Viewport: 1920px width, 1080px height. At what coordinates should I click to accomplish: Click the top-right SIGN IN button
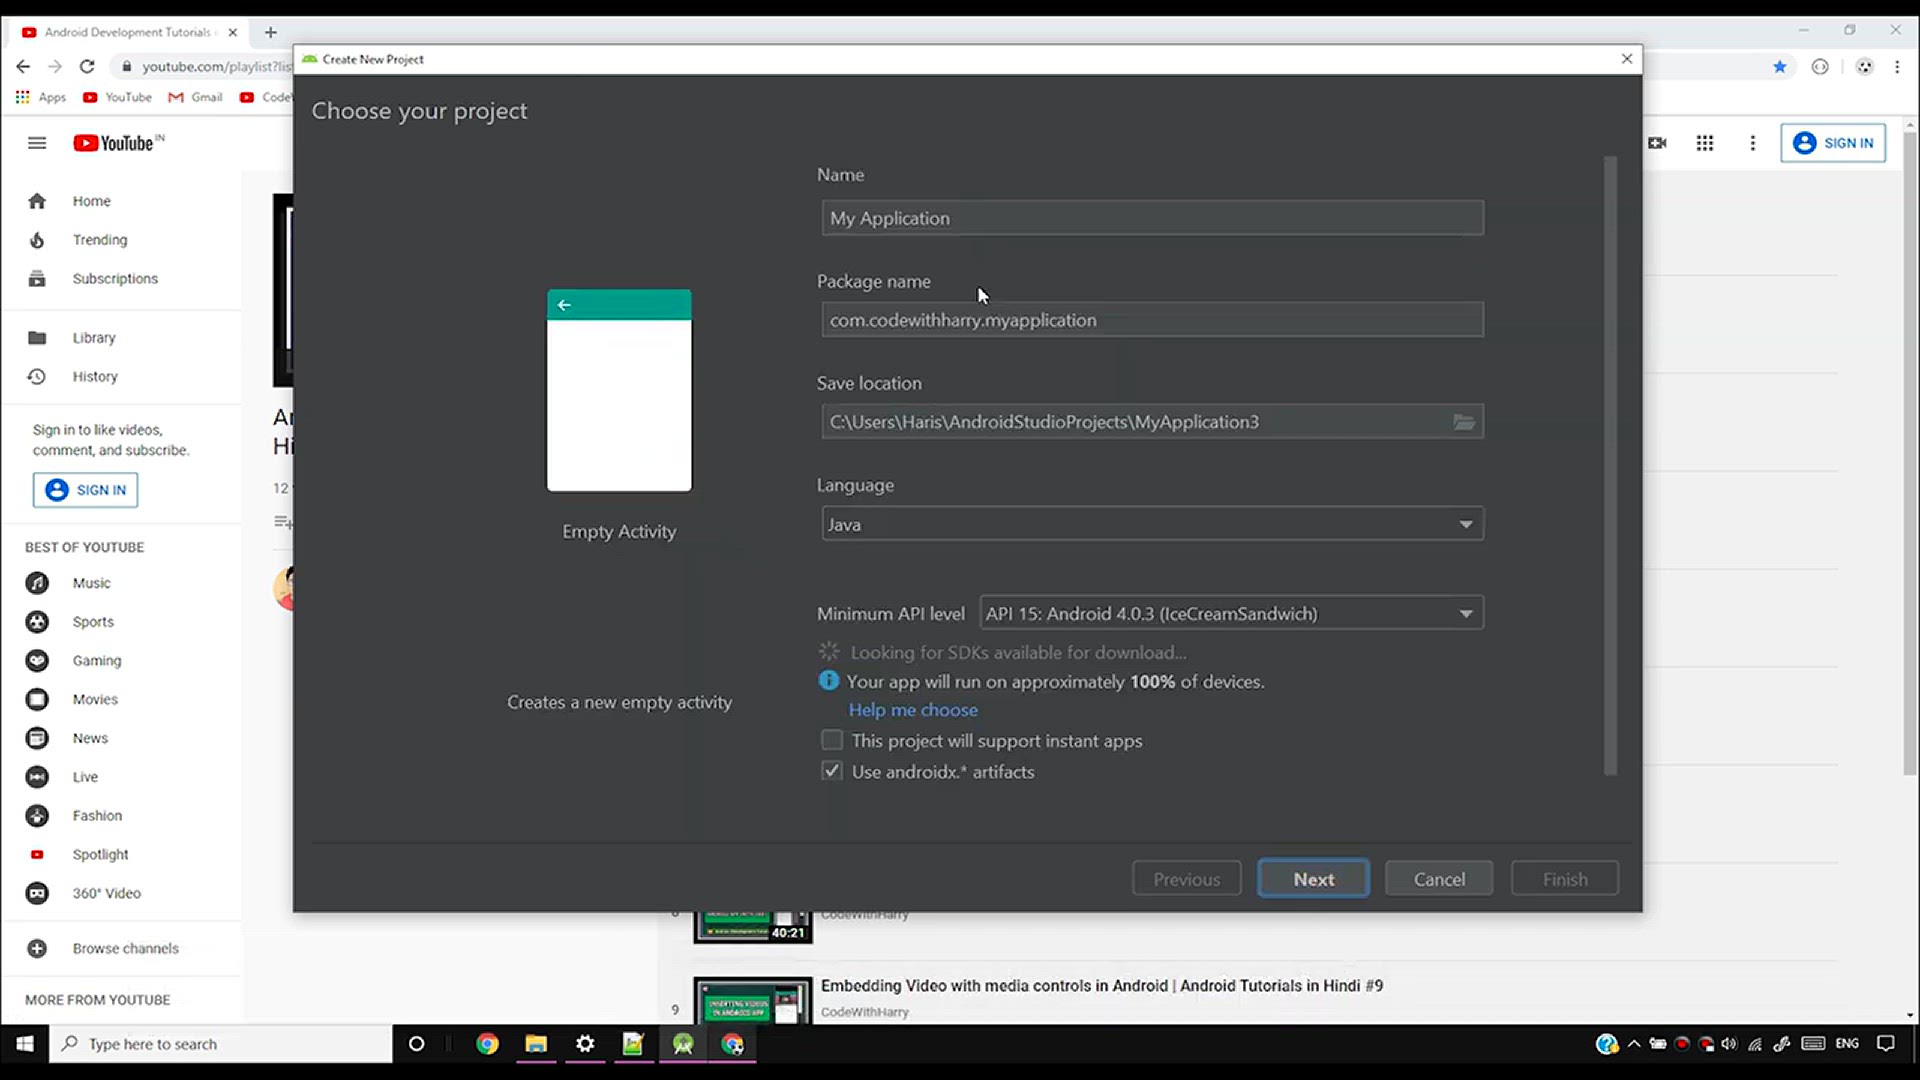point(1833,143)
